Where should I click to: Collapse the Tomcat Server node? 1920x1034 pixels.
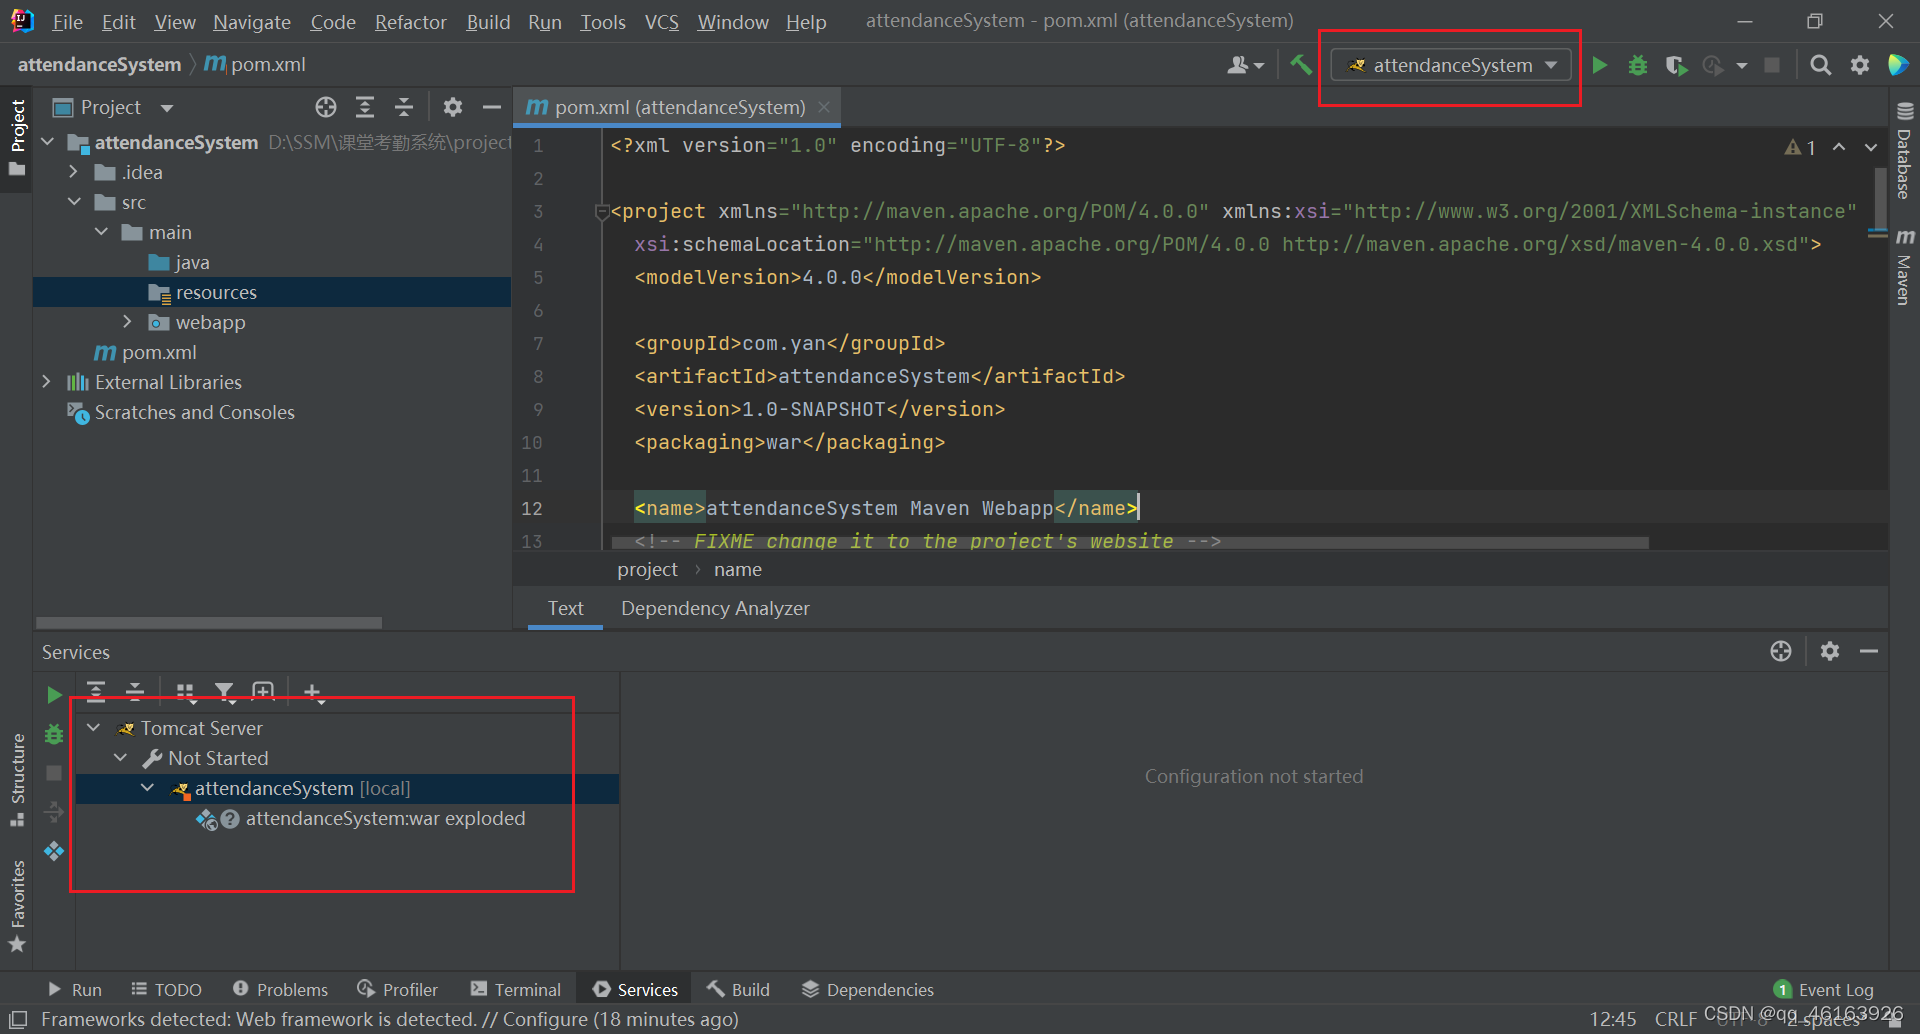[x=94, y=728]
